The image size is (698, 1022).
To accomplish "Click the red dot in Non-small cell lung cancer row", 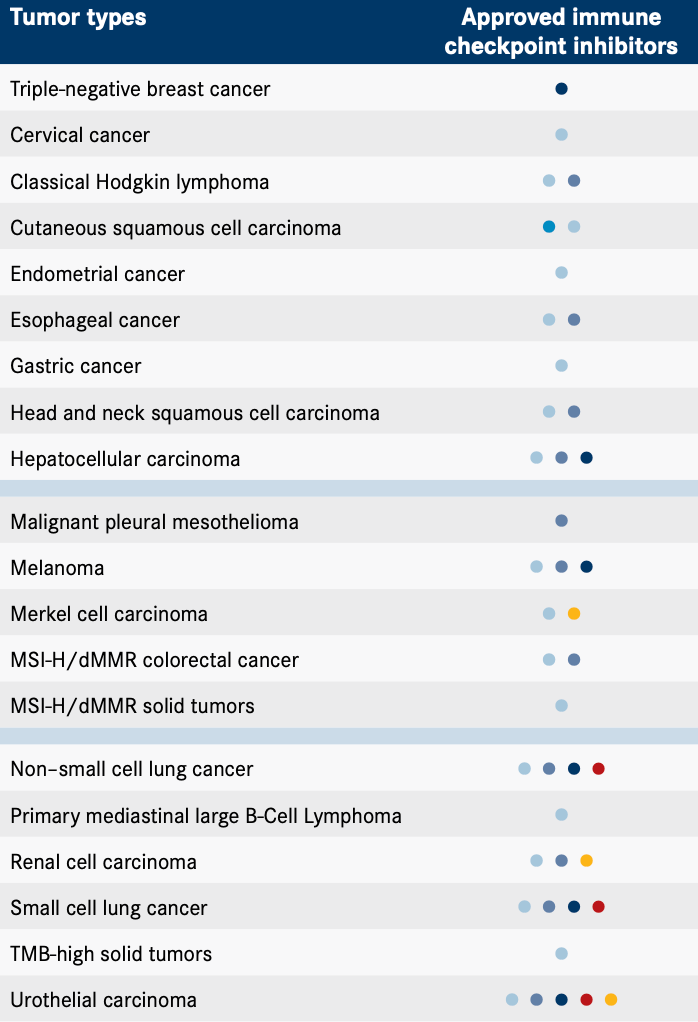I will coord(598,769).
